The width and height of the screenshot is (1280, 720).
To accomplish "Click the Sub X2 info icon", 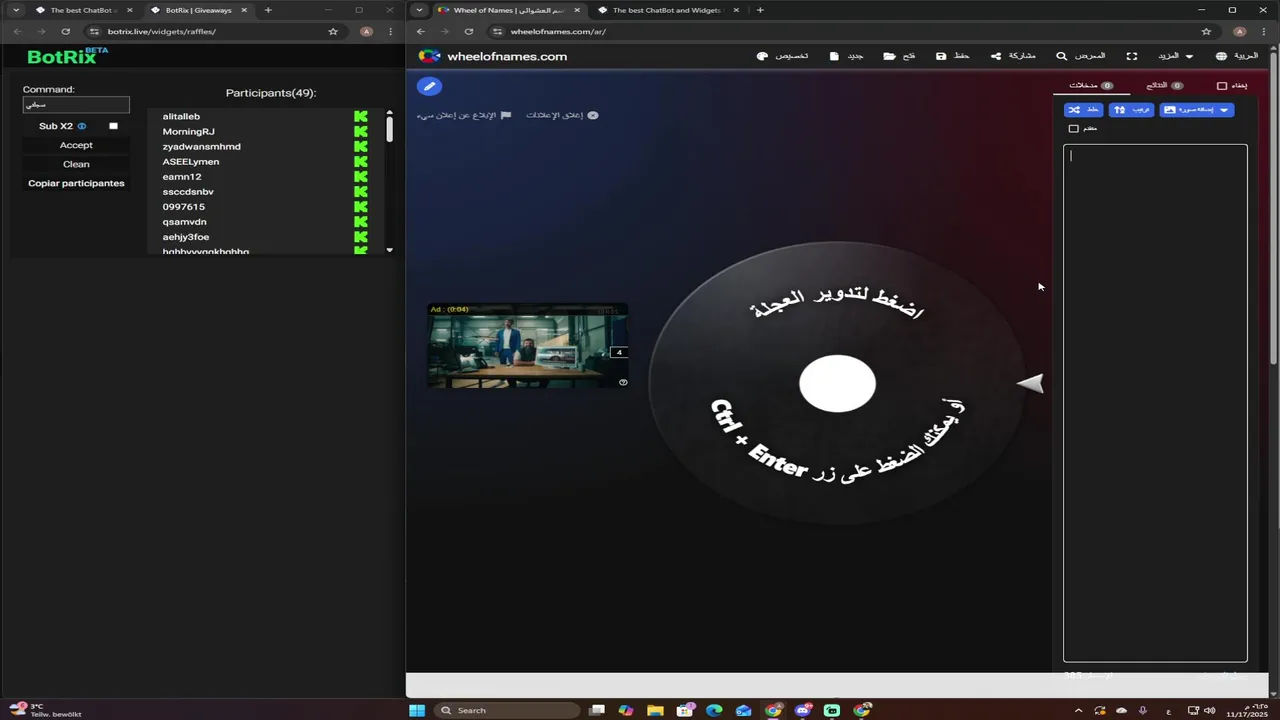I will tap(82, 126).
